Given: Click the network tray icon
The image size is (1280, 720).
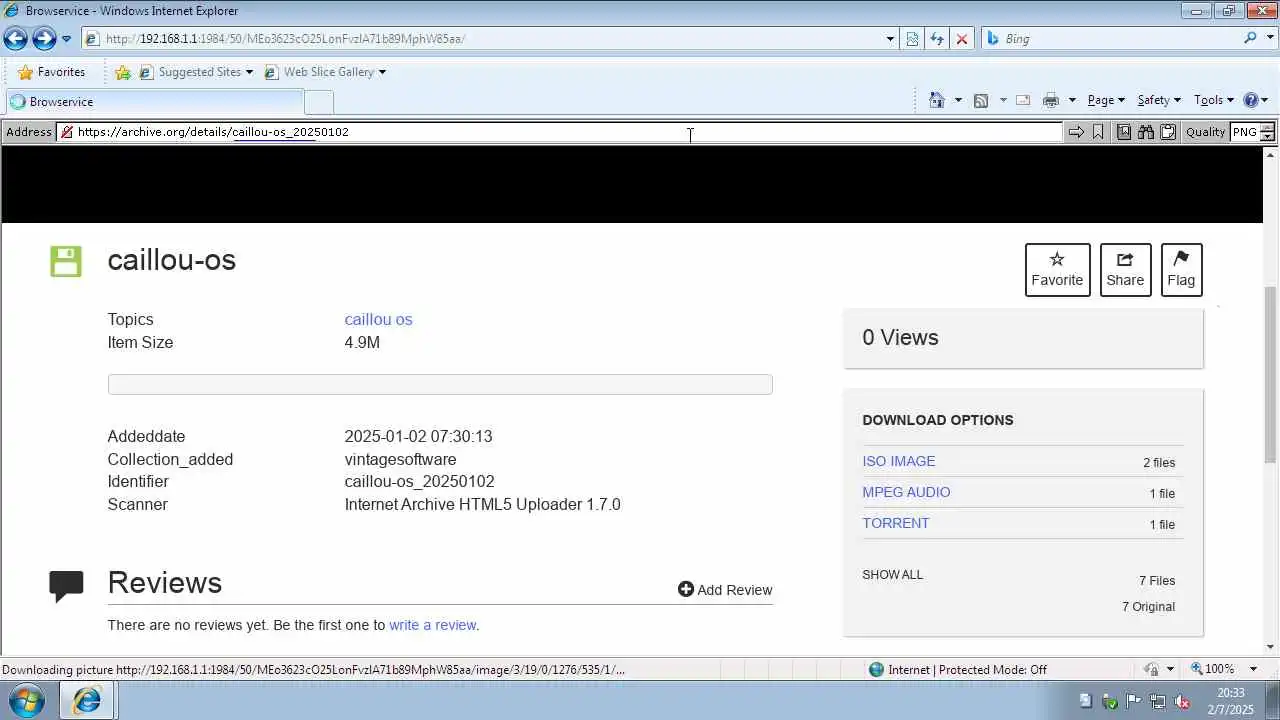Looking at the screenshot, I should pyautogui.click(x=1158, y=701).
